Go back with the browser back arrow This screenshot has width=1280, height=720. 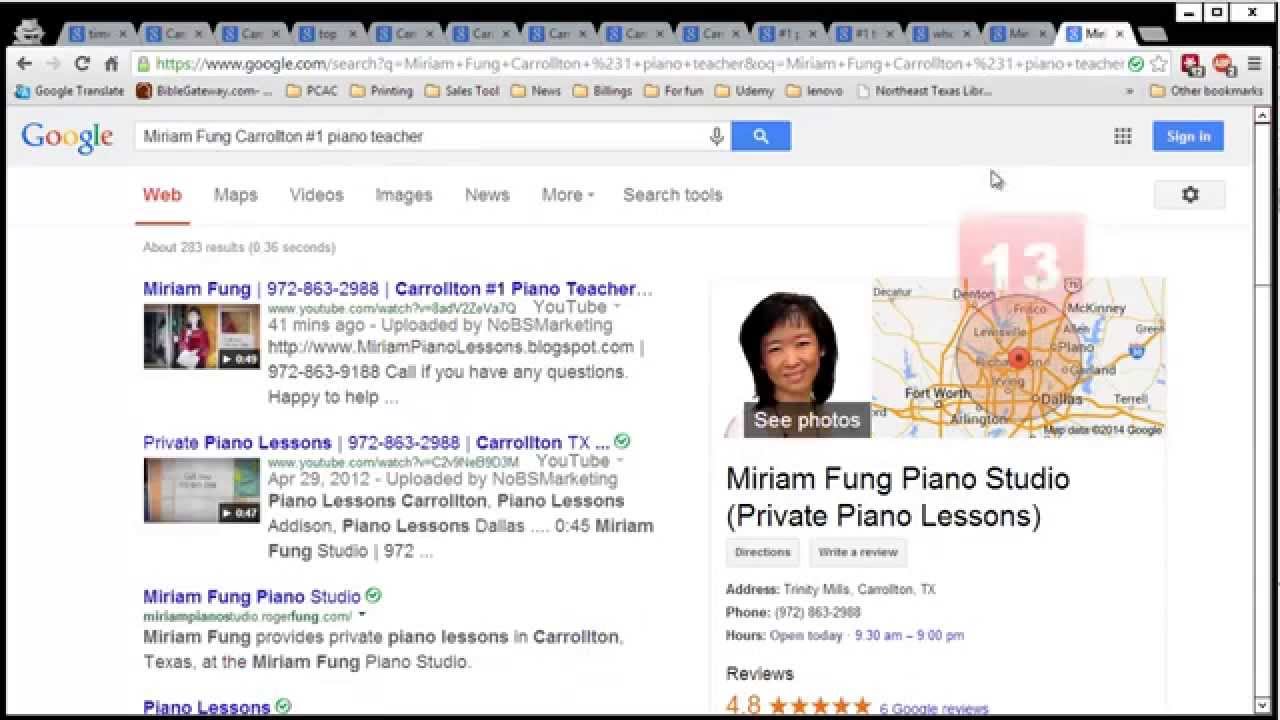coord(25,64)
